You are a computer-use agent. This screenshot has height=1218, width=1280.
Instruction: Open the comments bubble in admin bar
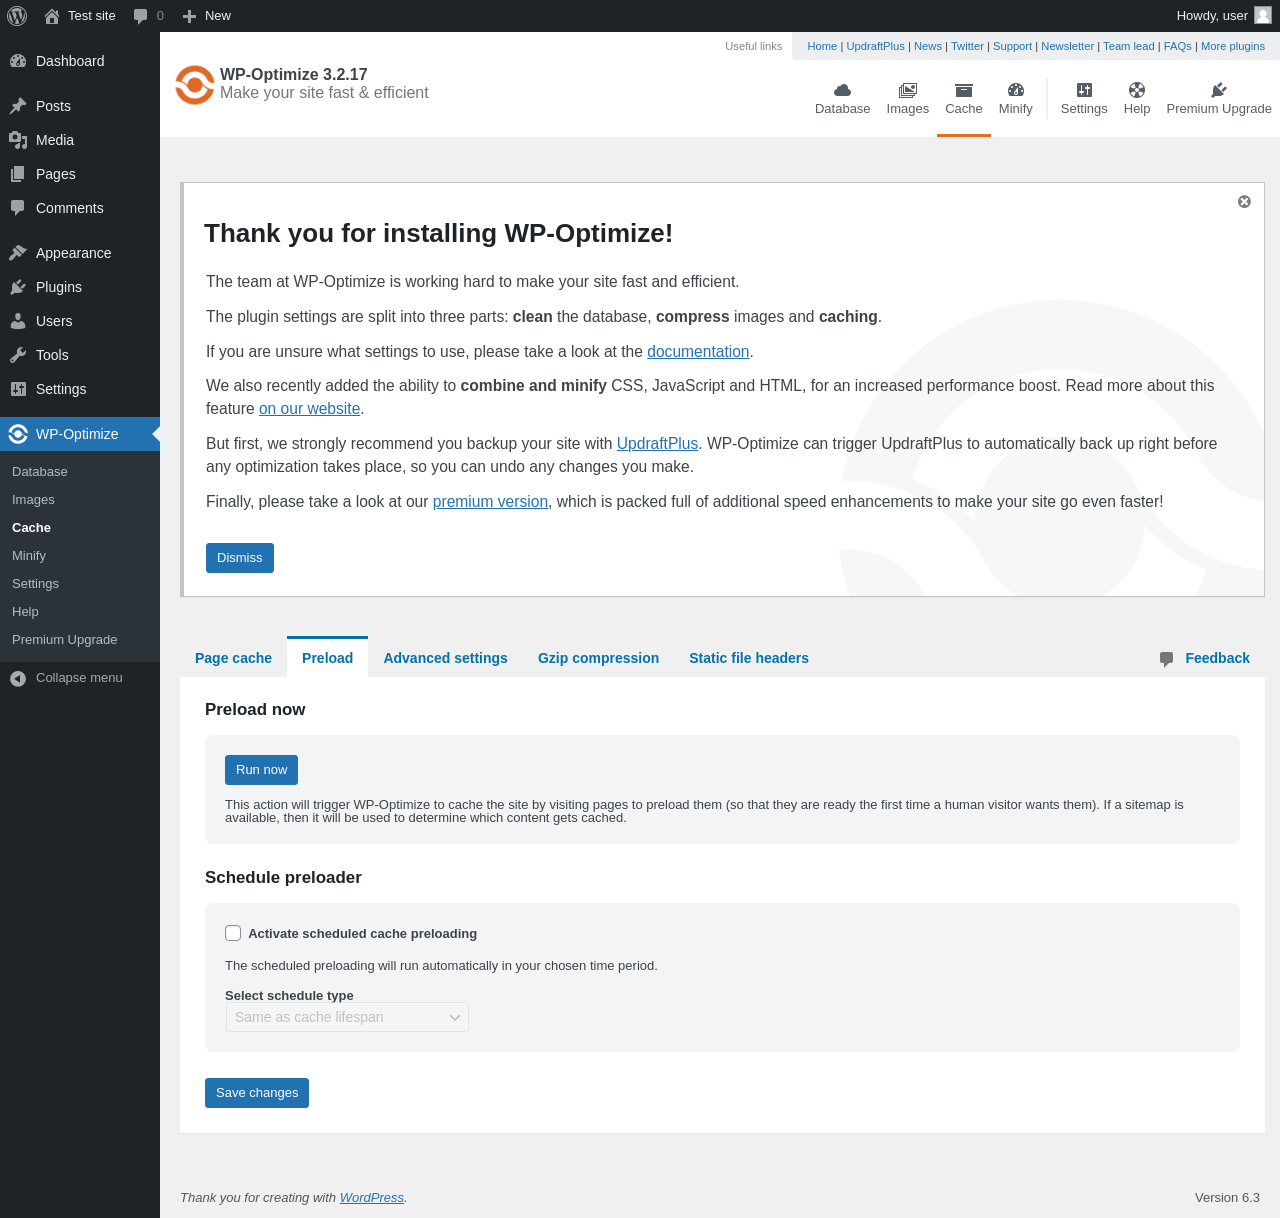click(x=148, y=16)
